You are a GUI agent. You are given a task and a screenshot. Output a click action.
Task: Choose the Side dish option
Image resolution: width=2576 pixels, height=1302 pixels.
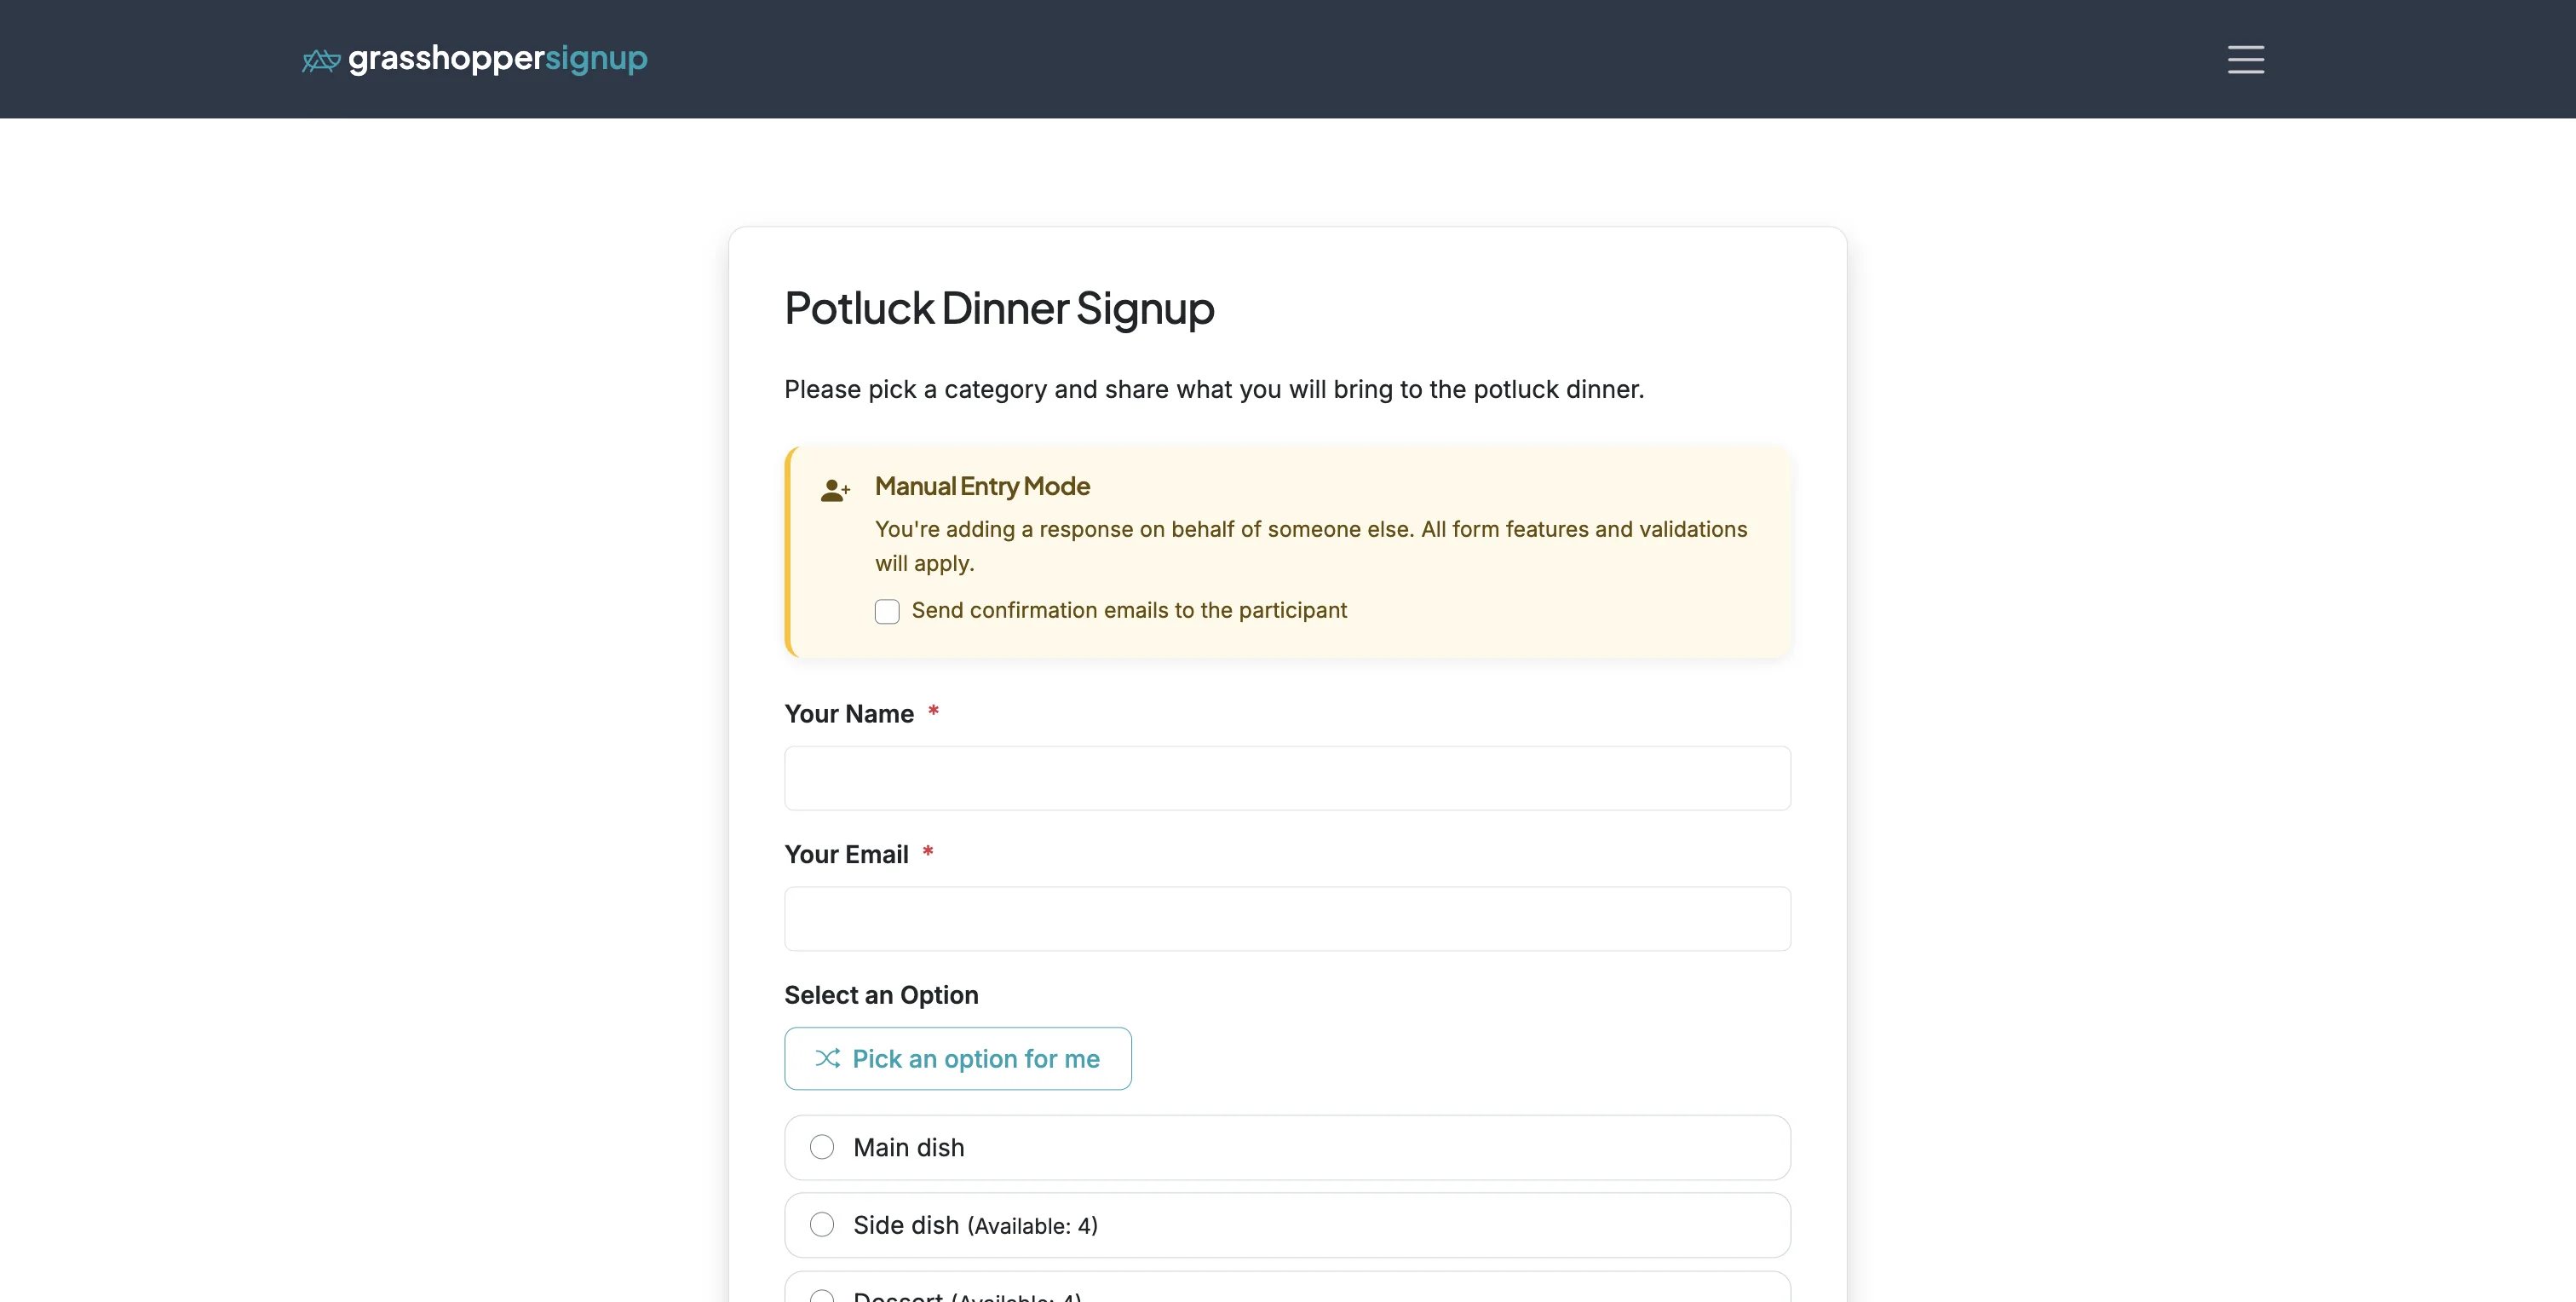tap(822, 1224)
